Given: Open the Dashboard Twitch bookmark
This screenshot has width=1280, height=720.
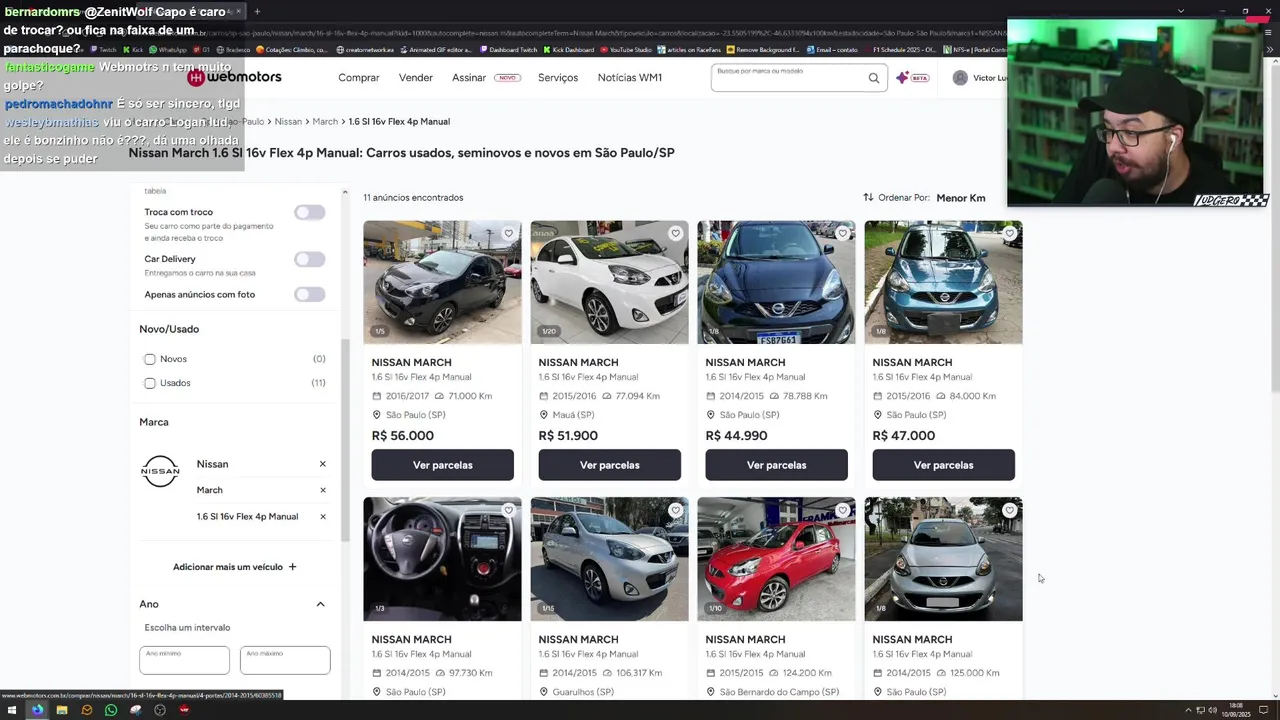Looking at the screenshot, I should coord(507,49).
